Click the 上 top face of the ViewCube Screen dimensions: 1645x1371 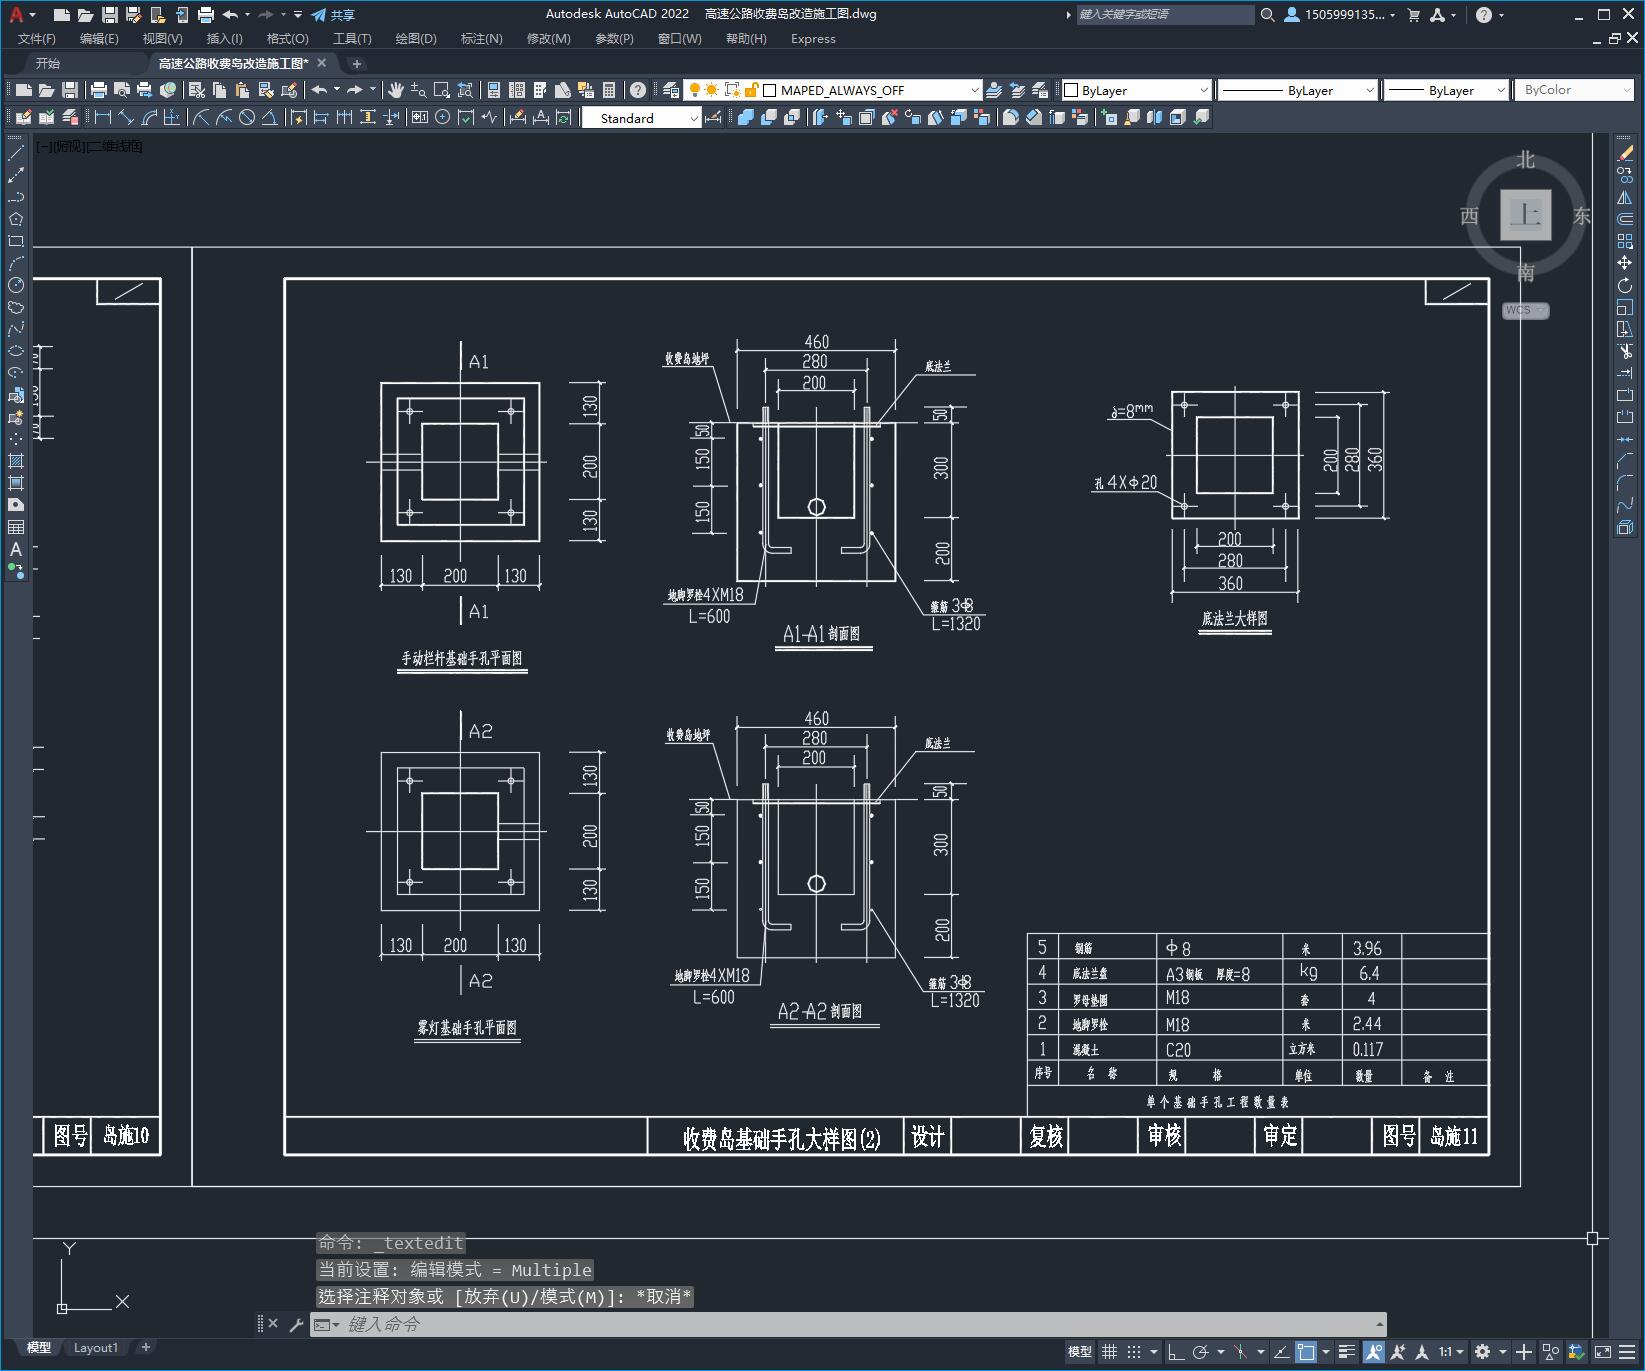[x=1525, y=214]
